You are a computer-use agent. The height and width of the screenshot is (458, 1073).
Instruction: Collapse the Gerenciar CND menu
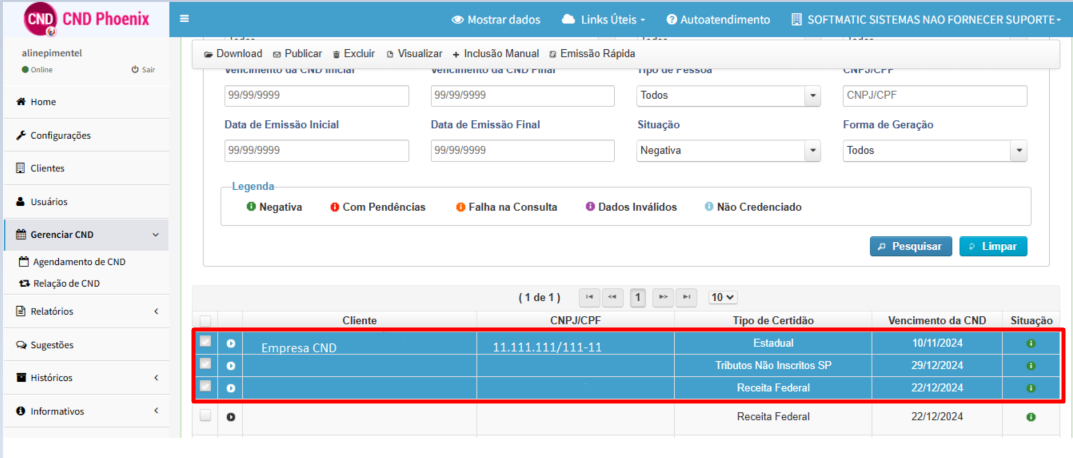(86, 235)
